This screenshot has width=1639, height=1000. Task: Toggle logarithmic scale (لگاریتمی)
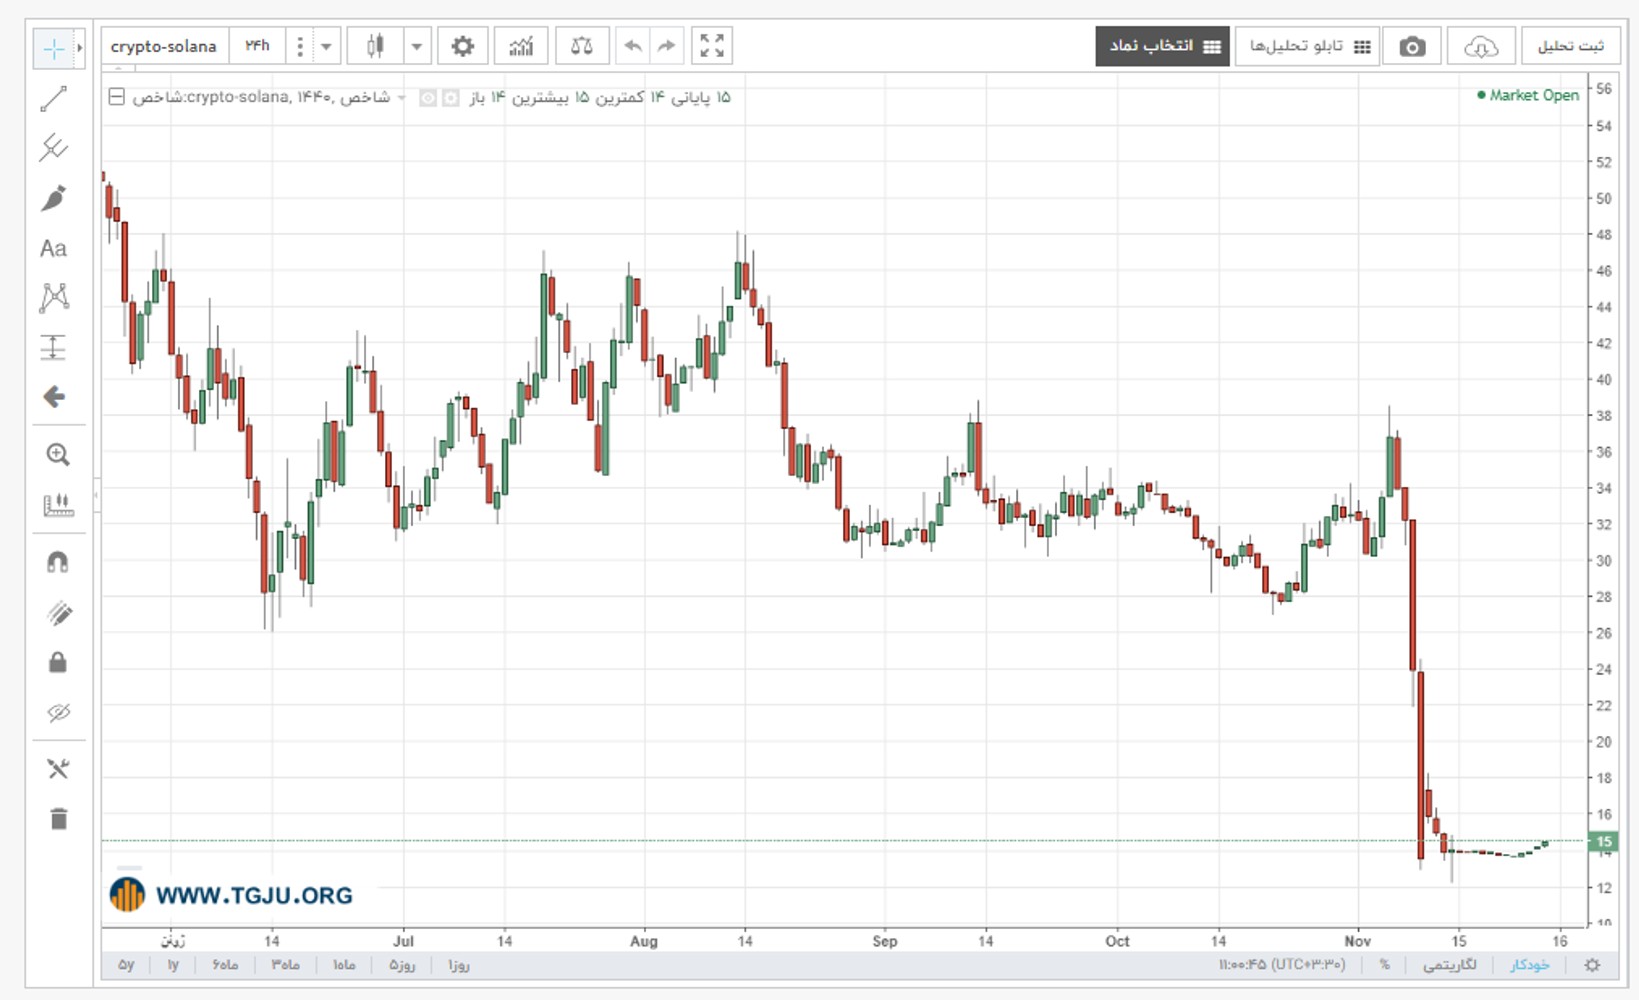[1449, 965]
